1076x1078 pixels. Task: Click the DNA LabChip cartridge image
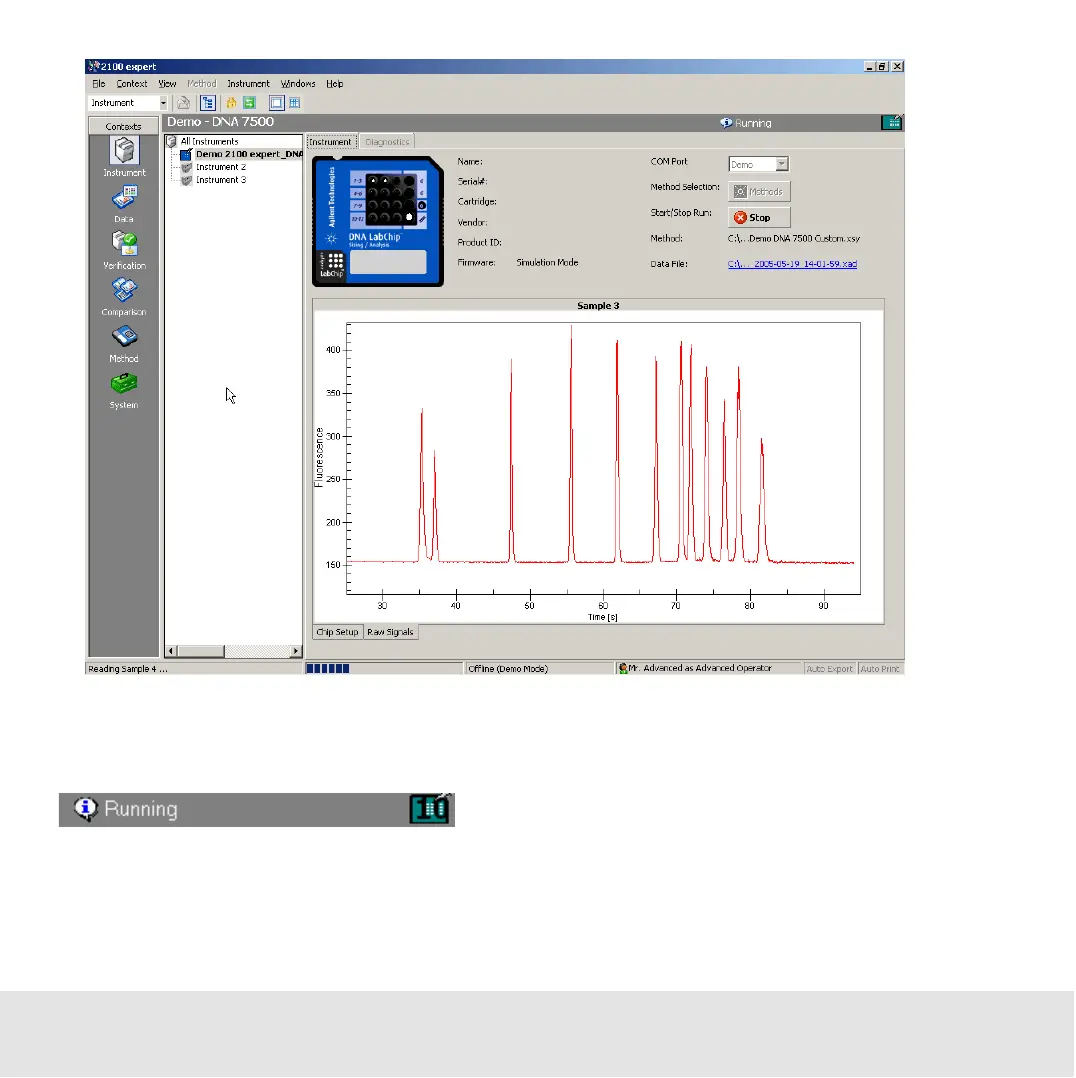[x=377, y=221]
